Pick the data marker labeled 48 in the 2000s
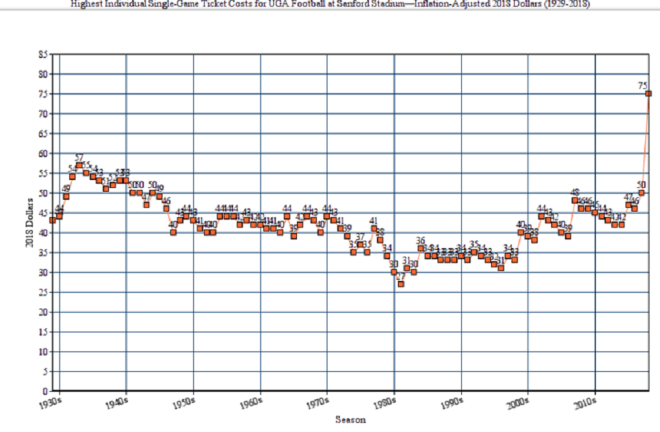 [575, 200]
